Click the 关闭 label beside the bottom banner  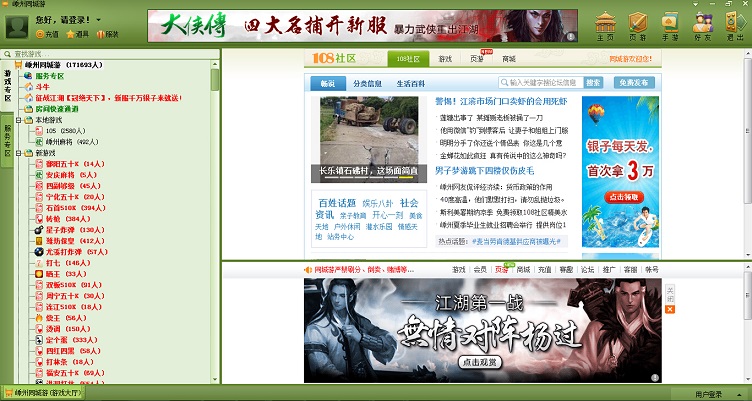(x=670, y=294)
